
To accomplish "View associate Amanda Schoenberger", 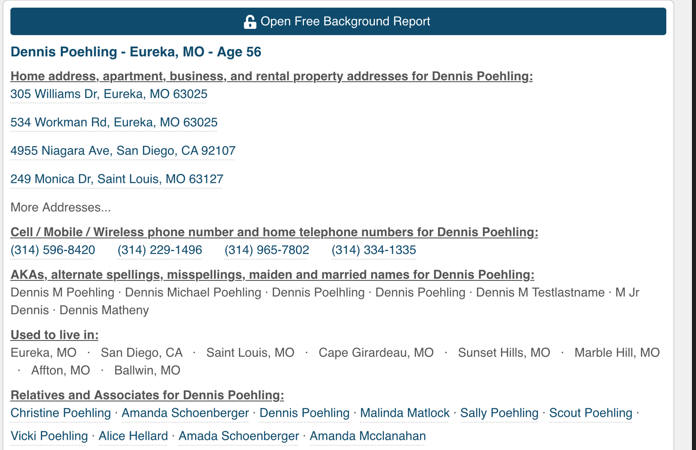I will [185, 413].
